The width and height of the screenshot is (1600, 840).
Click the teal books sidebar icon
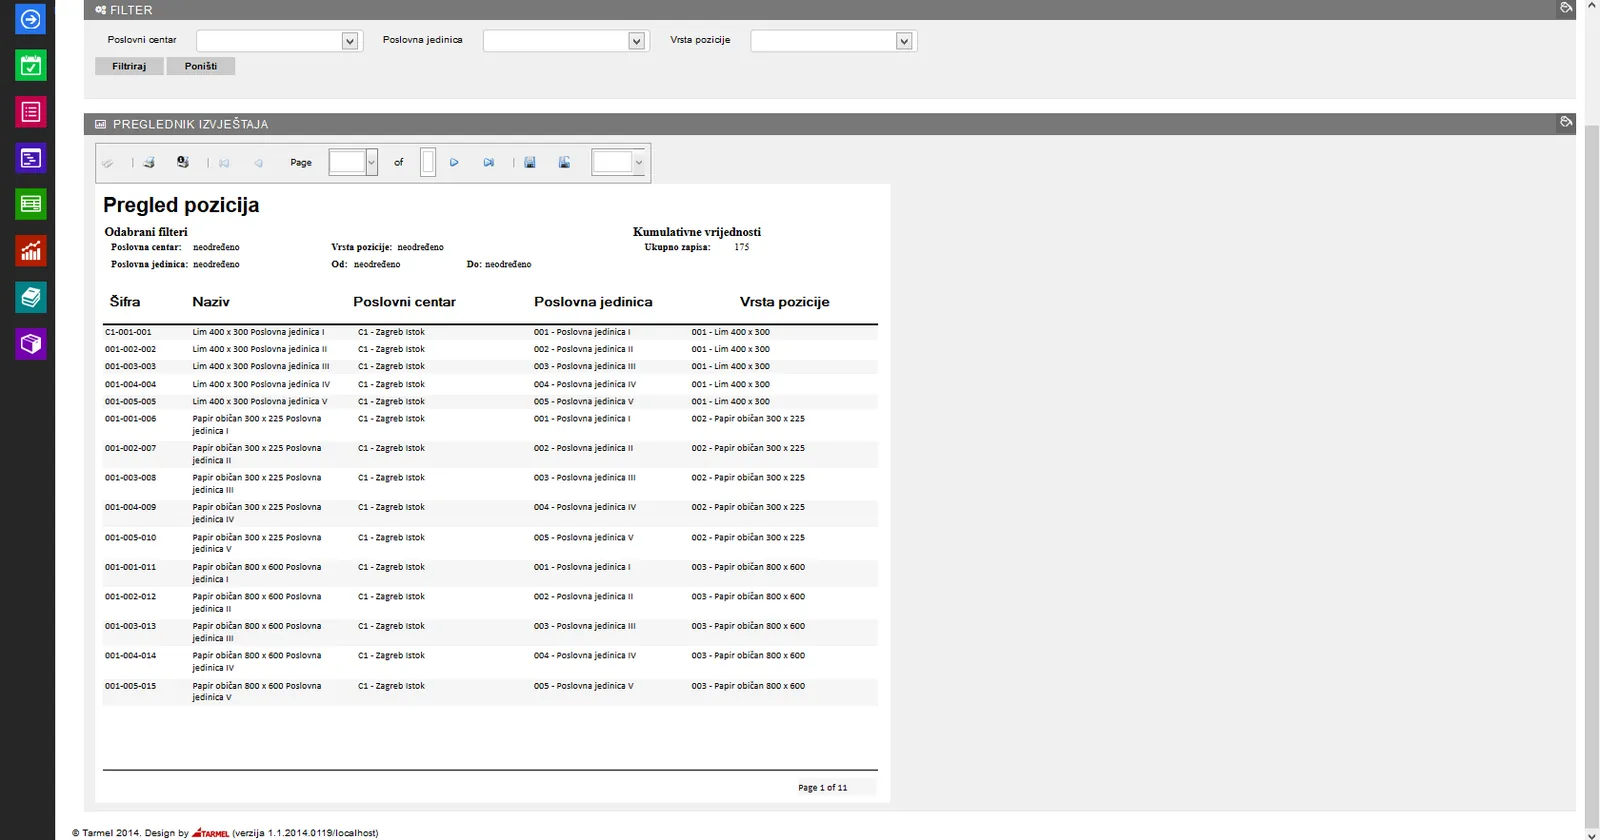pos(31,297)
